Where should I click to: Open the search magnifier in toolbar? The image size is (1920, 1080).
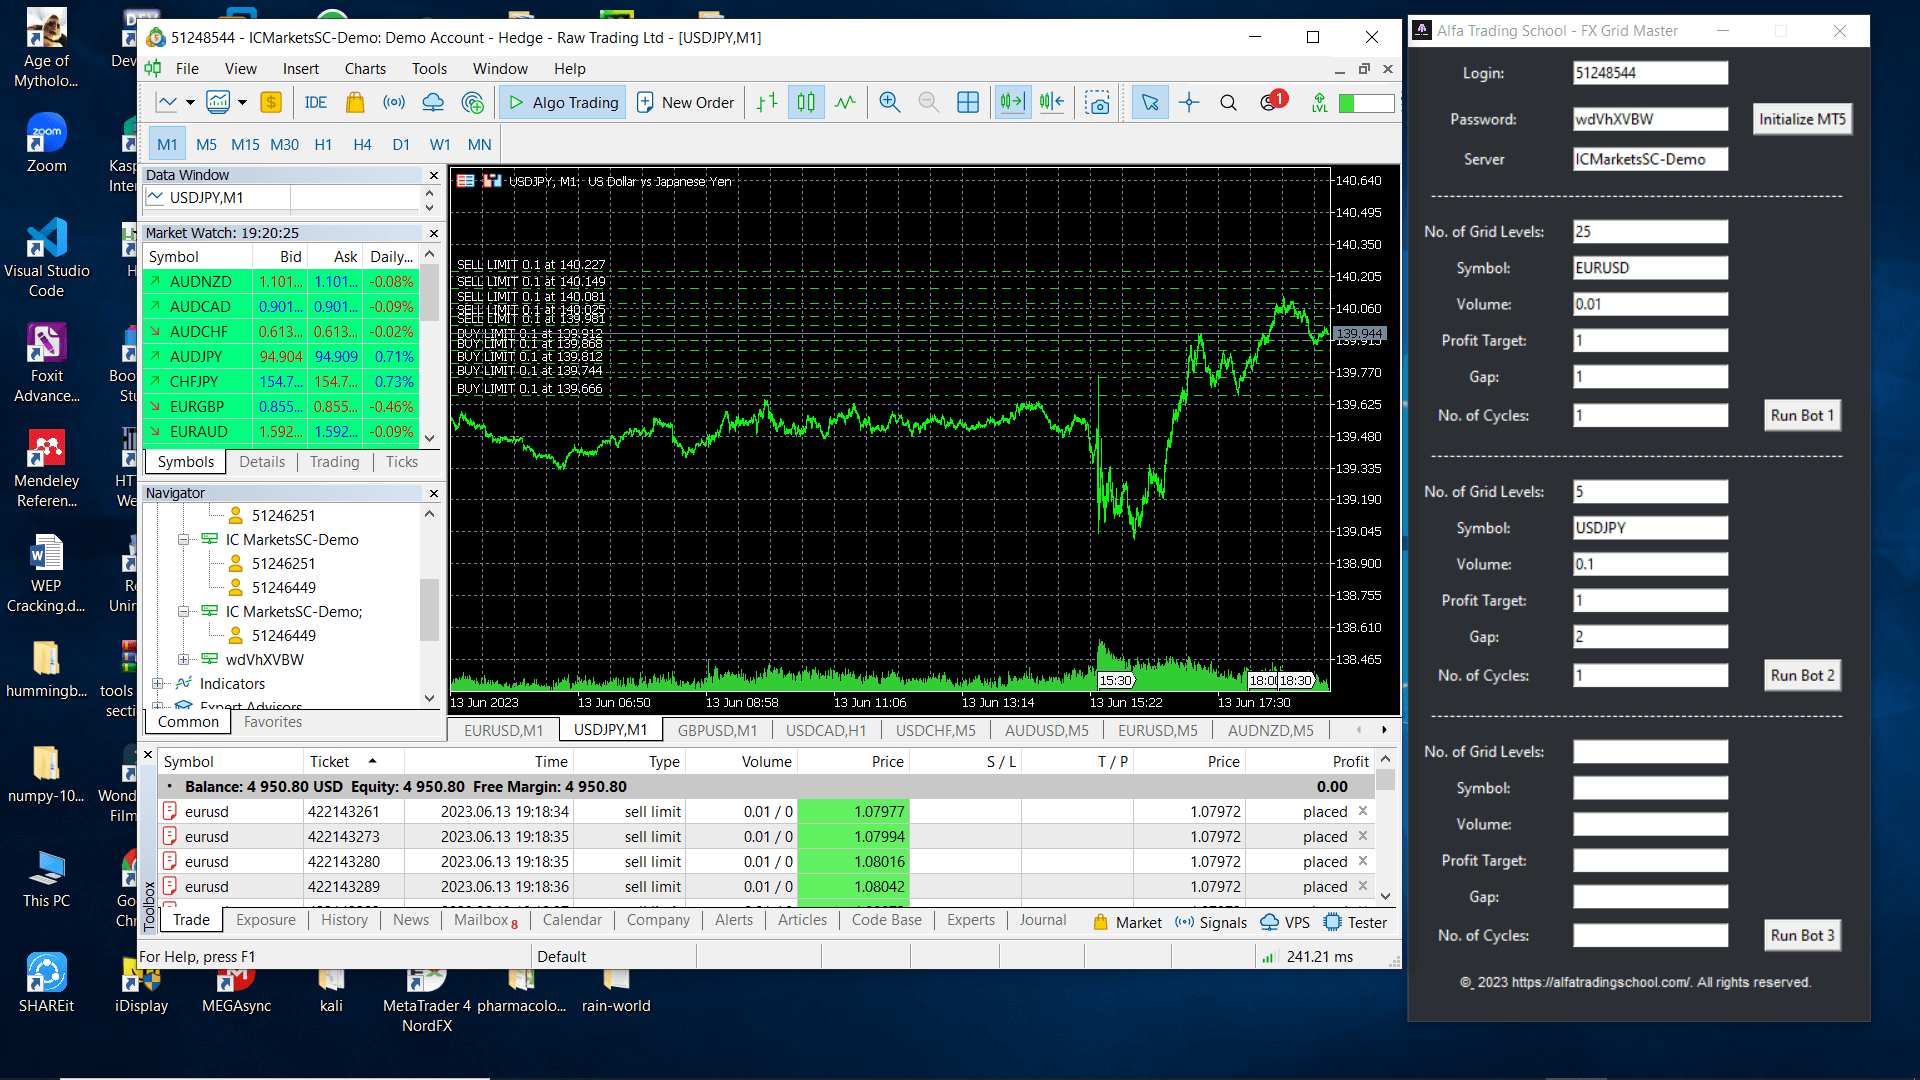tap(1228, 102)
